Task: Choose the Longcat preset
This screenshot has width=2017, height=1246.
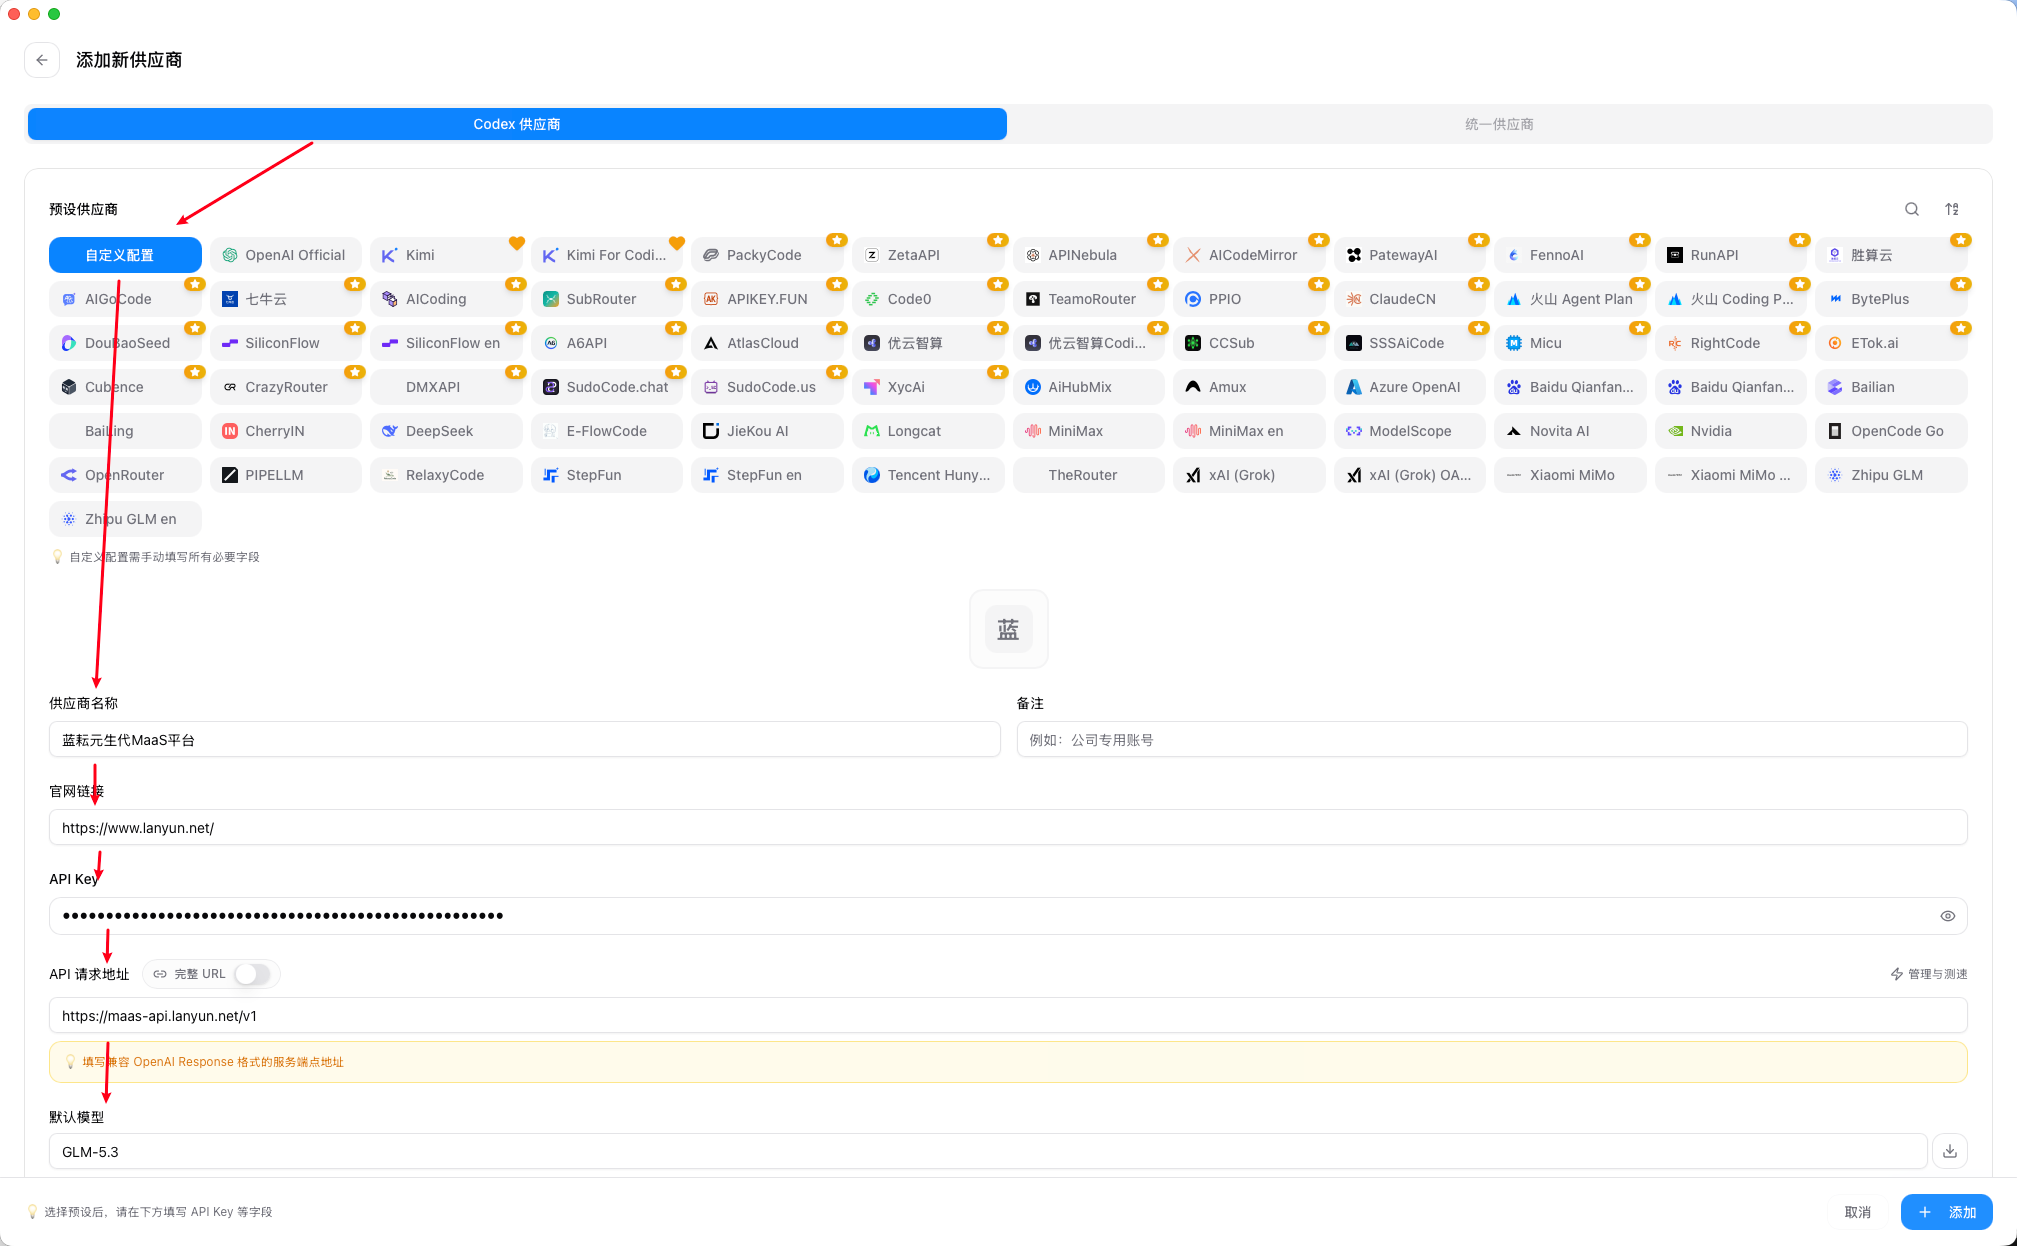Action: [x=928, y=431]
